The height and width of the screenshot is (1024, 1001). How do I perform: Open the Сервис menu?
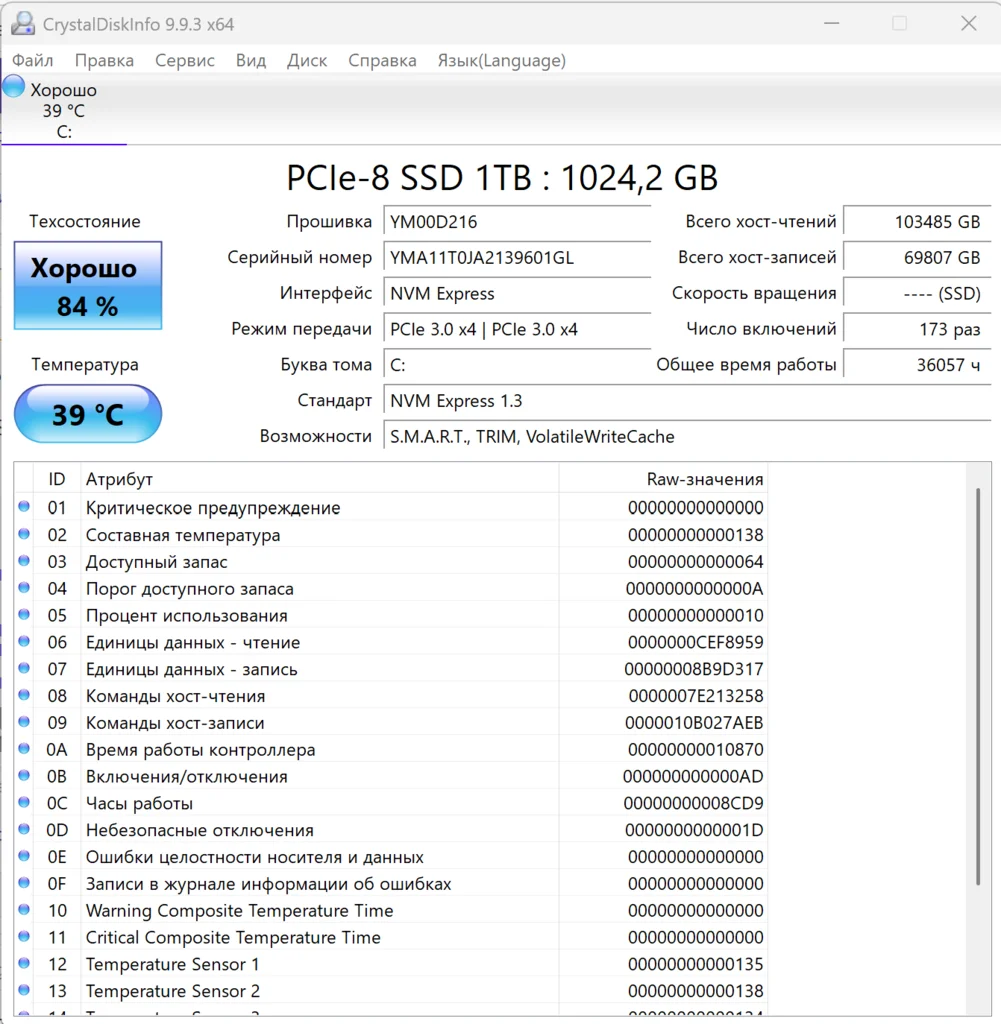185,61
